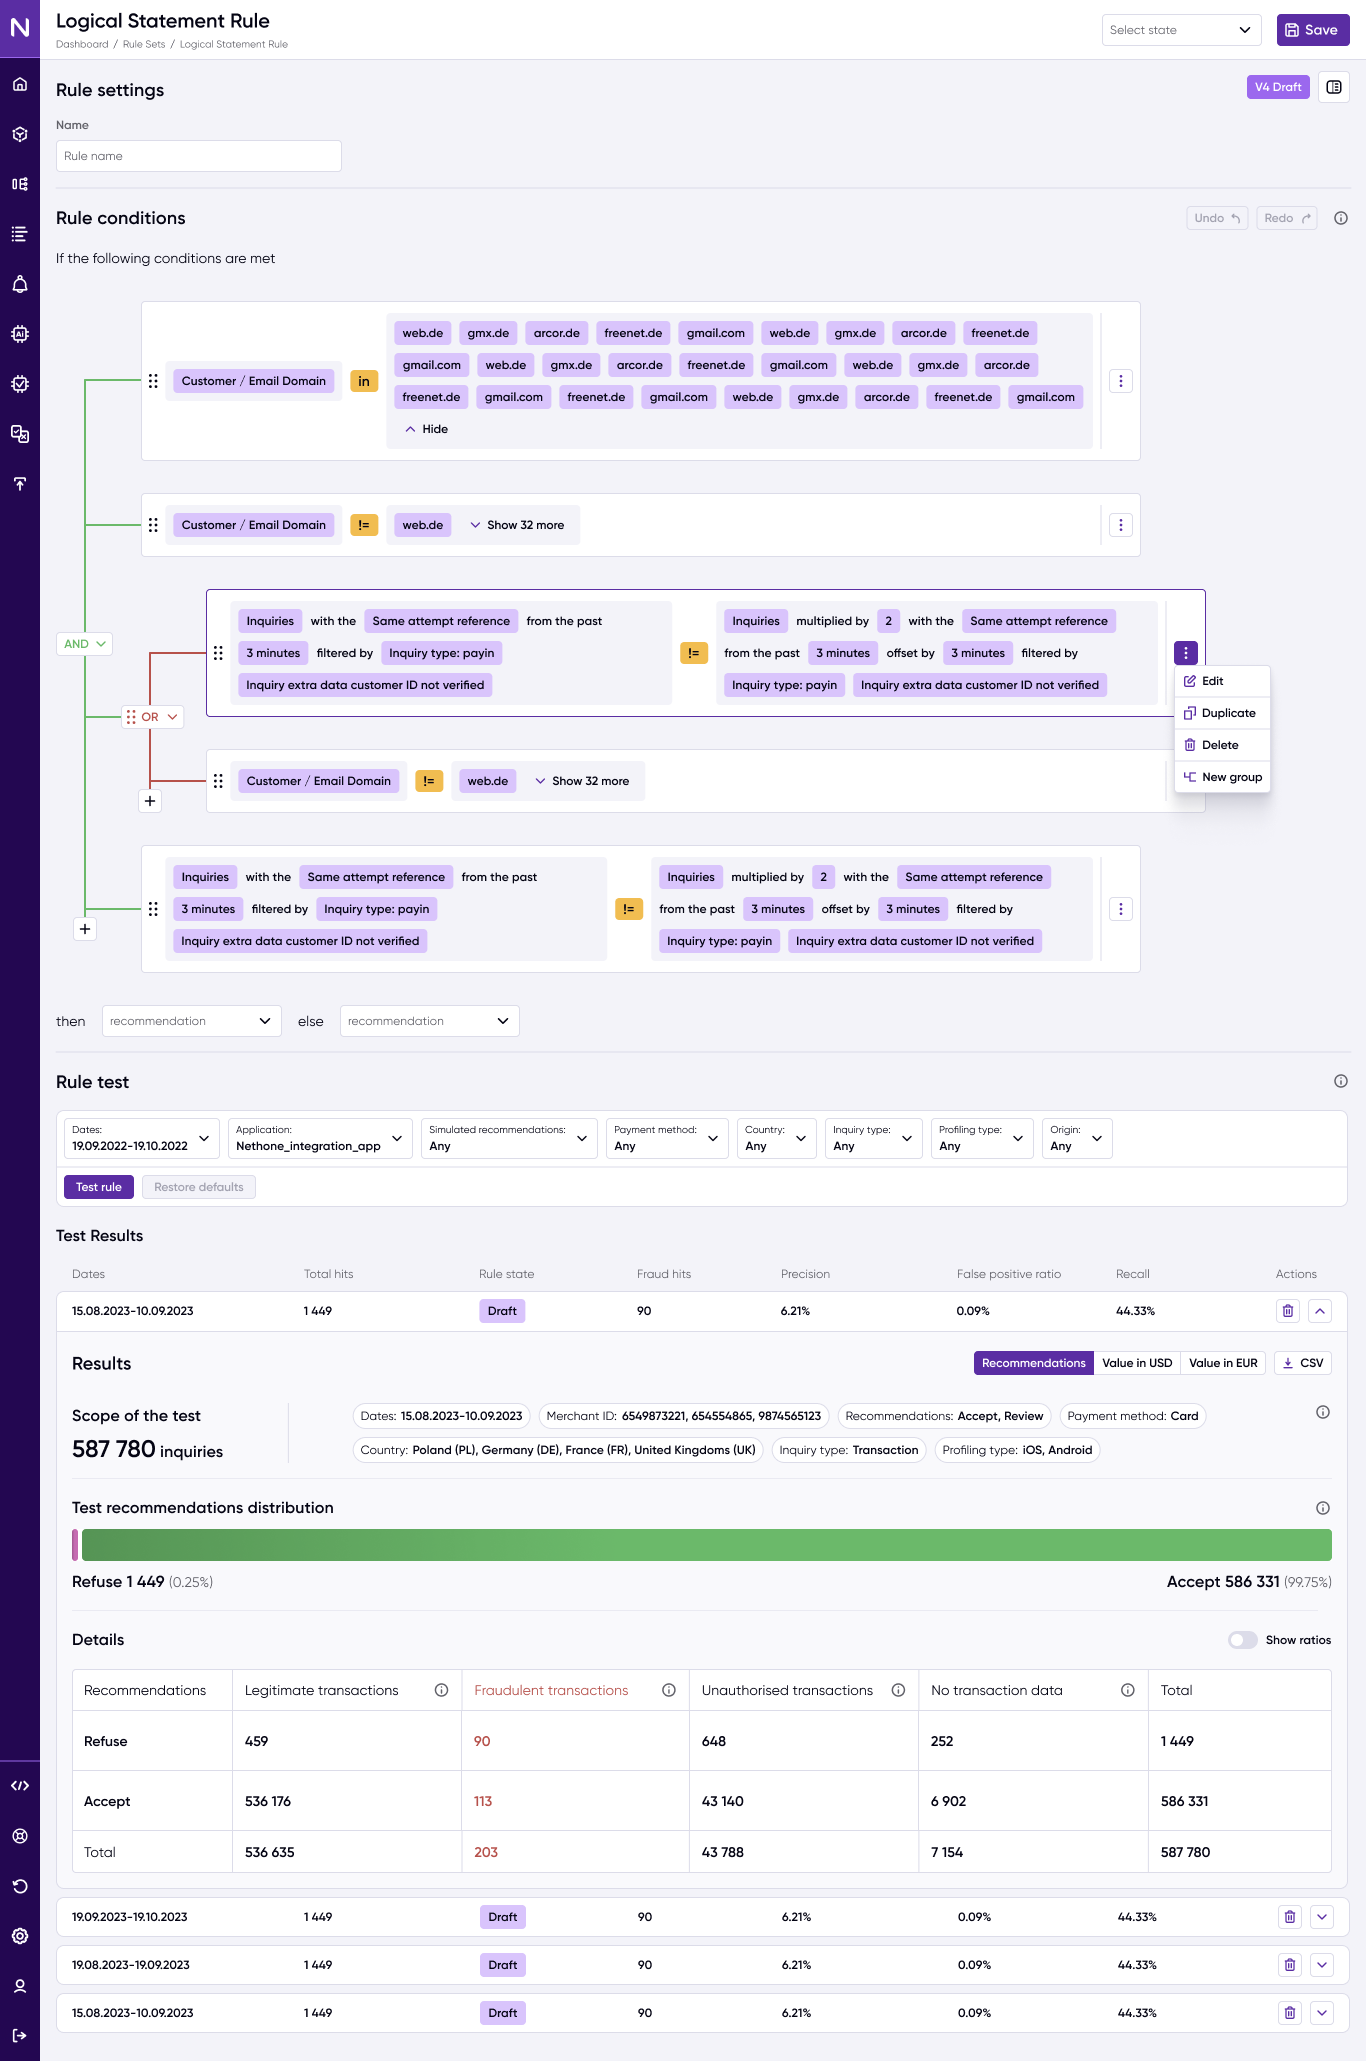Add a new condition under OR group
The height and width of the screenshot is (2061, 1366).
tap(150, 801)
